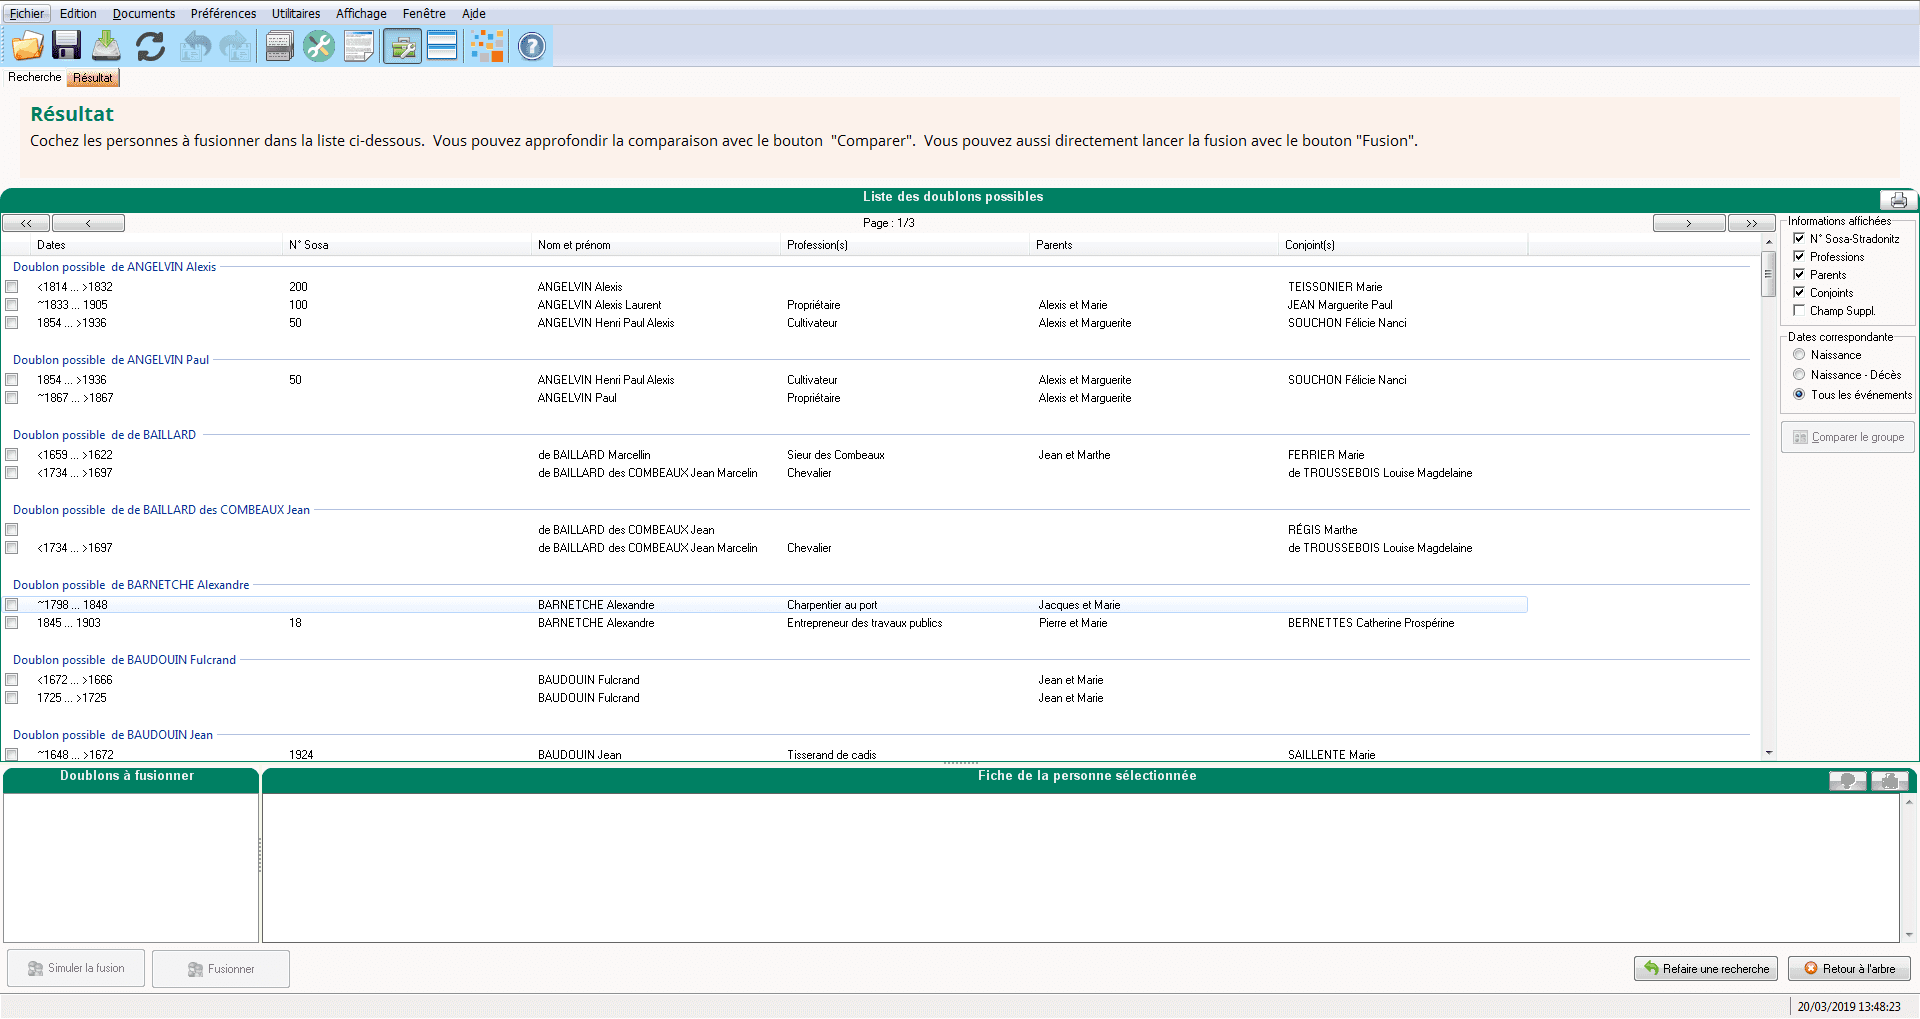Open the Préférences menu
Viewport: 1920px width, 1019px height.
click(223, 14)
